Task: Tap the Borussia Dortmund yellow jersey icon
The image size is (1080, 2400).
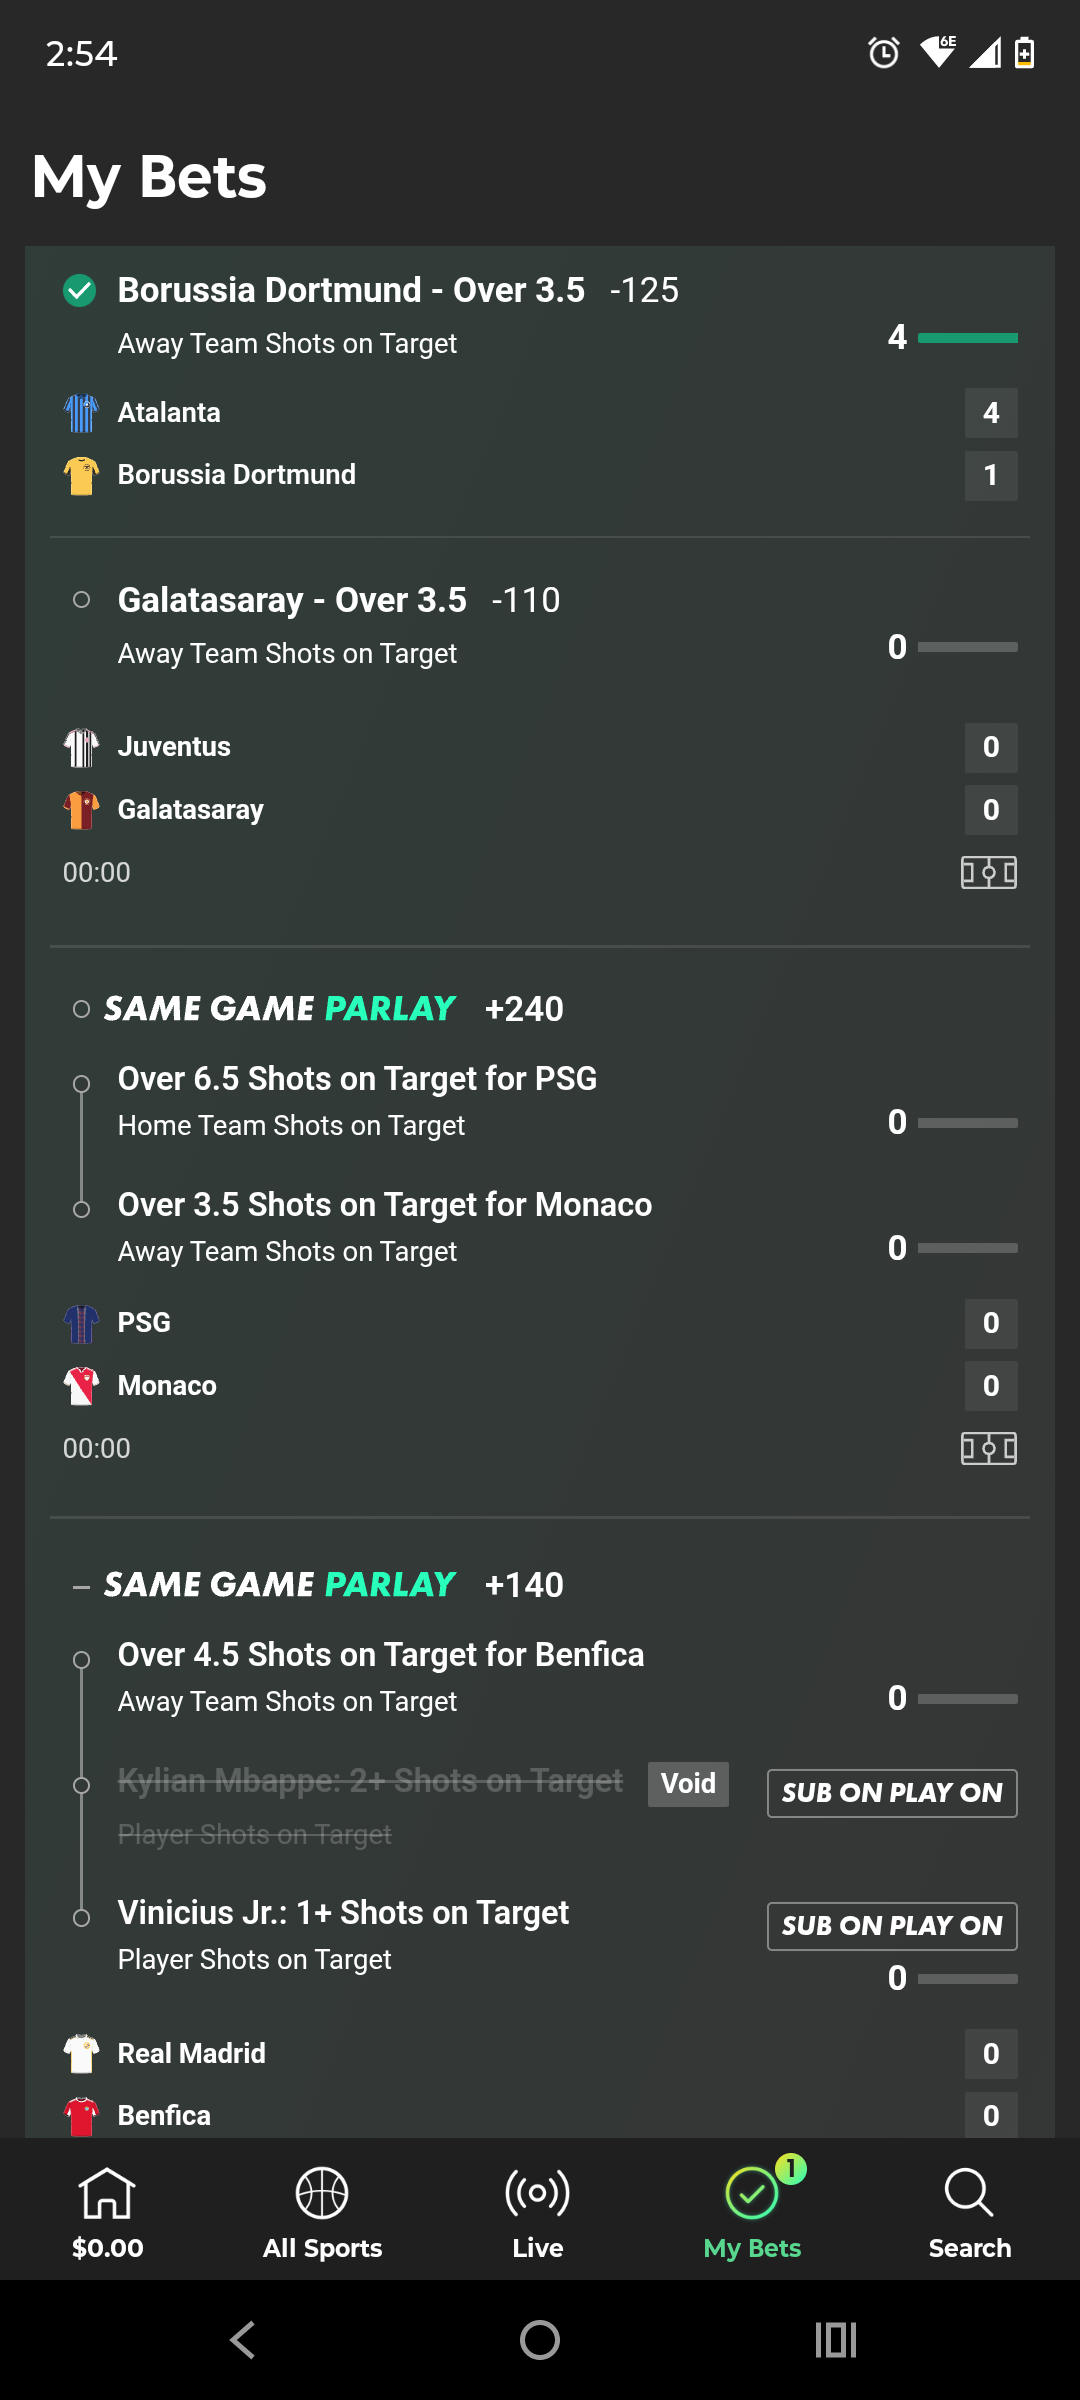Action: (x=81, y=475)
